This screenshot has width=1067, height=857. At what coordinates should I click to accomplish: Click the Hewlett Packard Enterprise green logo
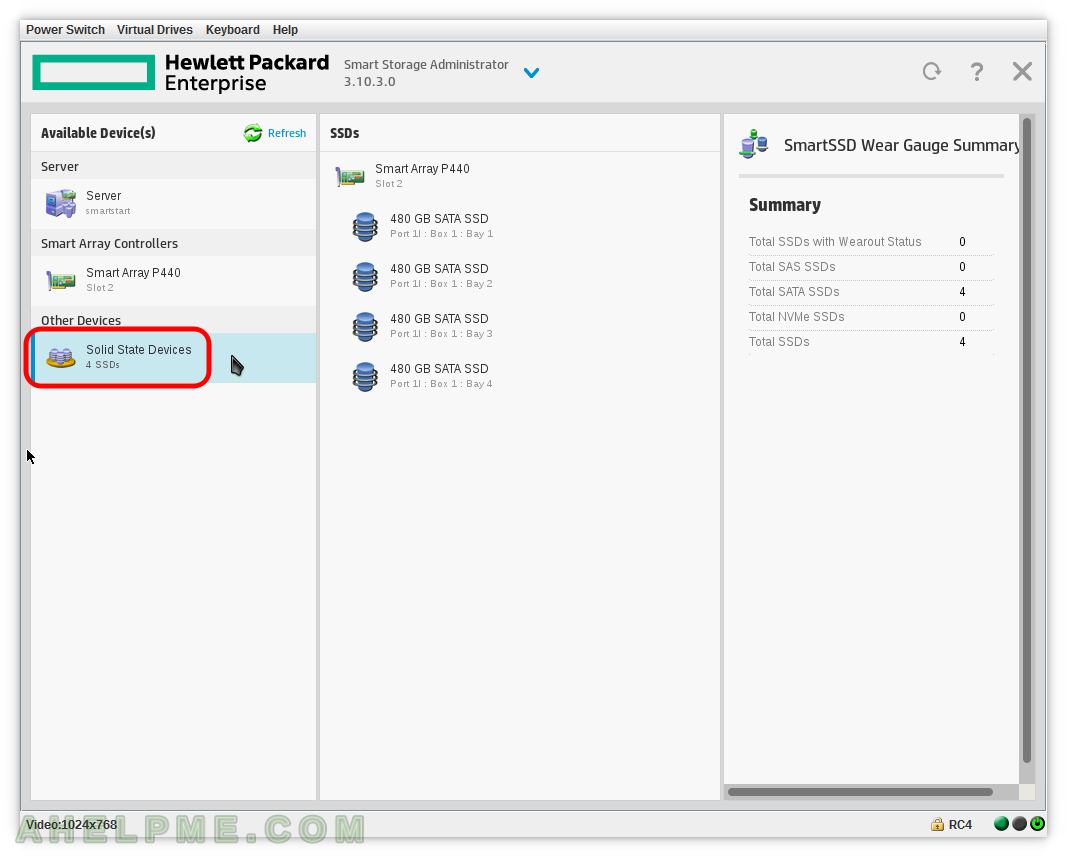94,72
